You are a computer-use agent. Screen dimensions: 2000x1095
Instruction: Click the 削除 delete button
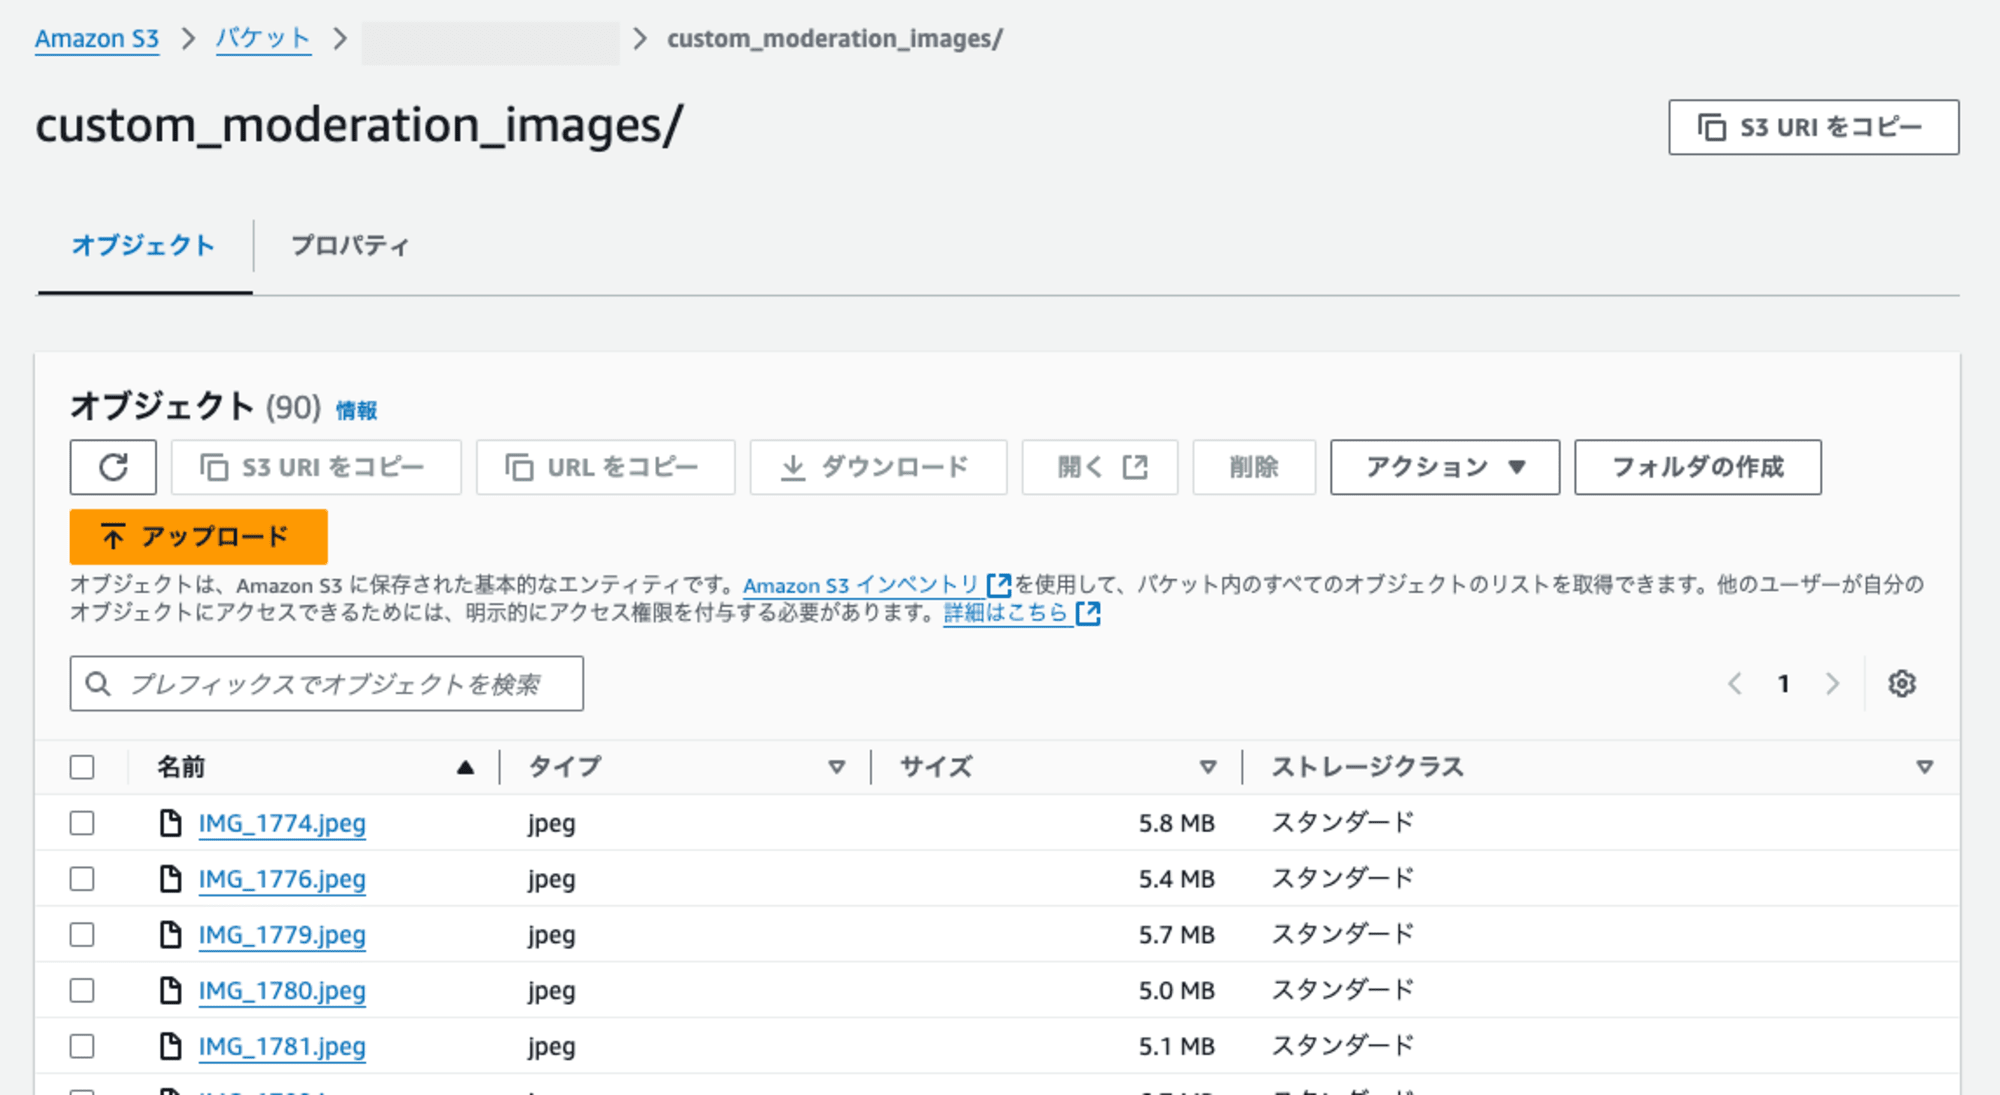click(x=1254, y=467)
